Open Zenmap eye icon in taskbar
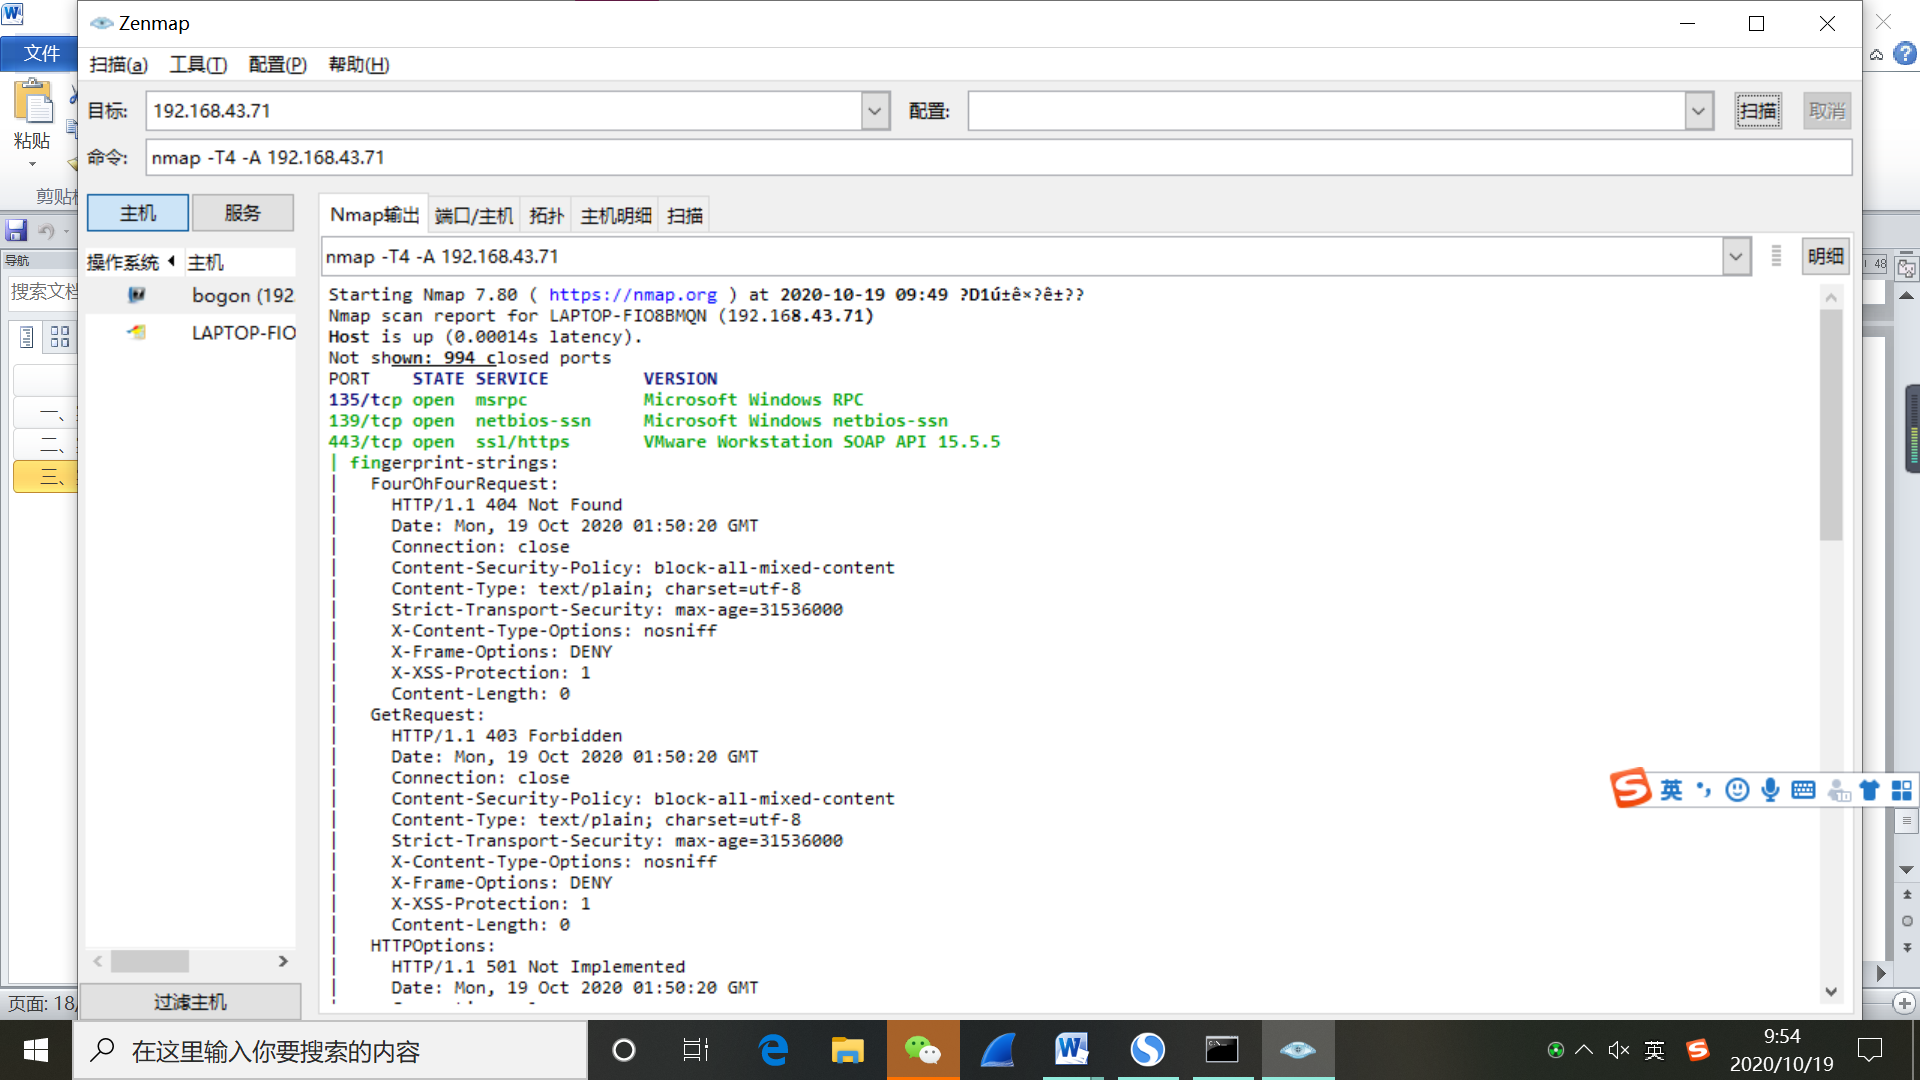Viewport: 1920px width, 1080px height. pyautogui.click(x=1297, y=1050)
